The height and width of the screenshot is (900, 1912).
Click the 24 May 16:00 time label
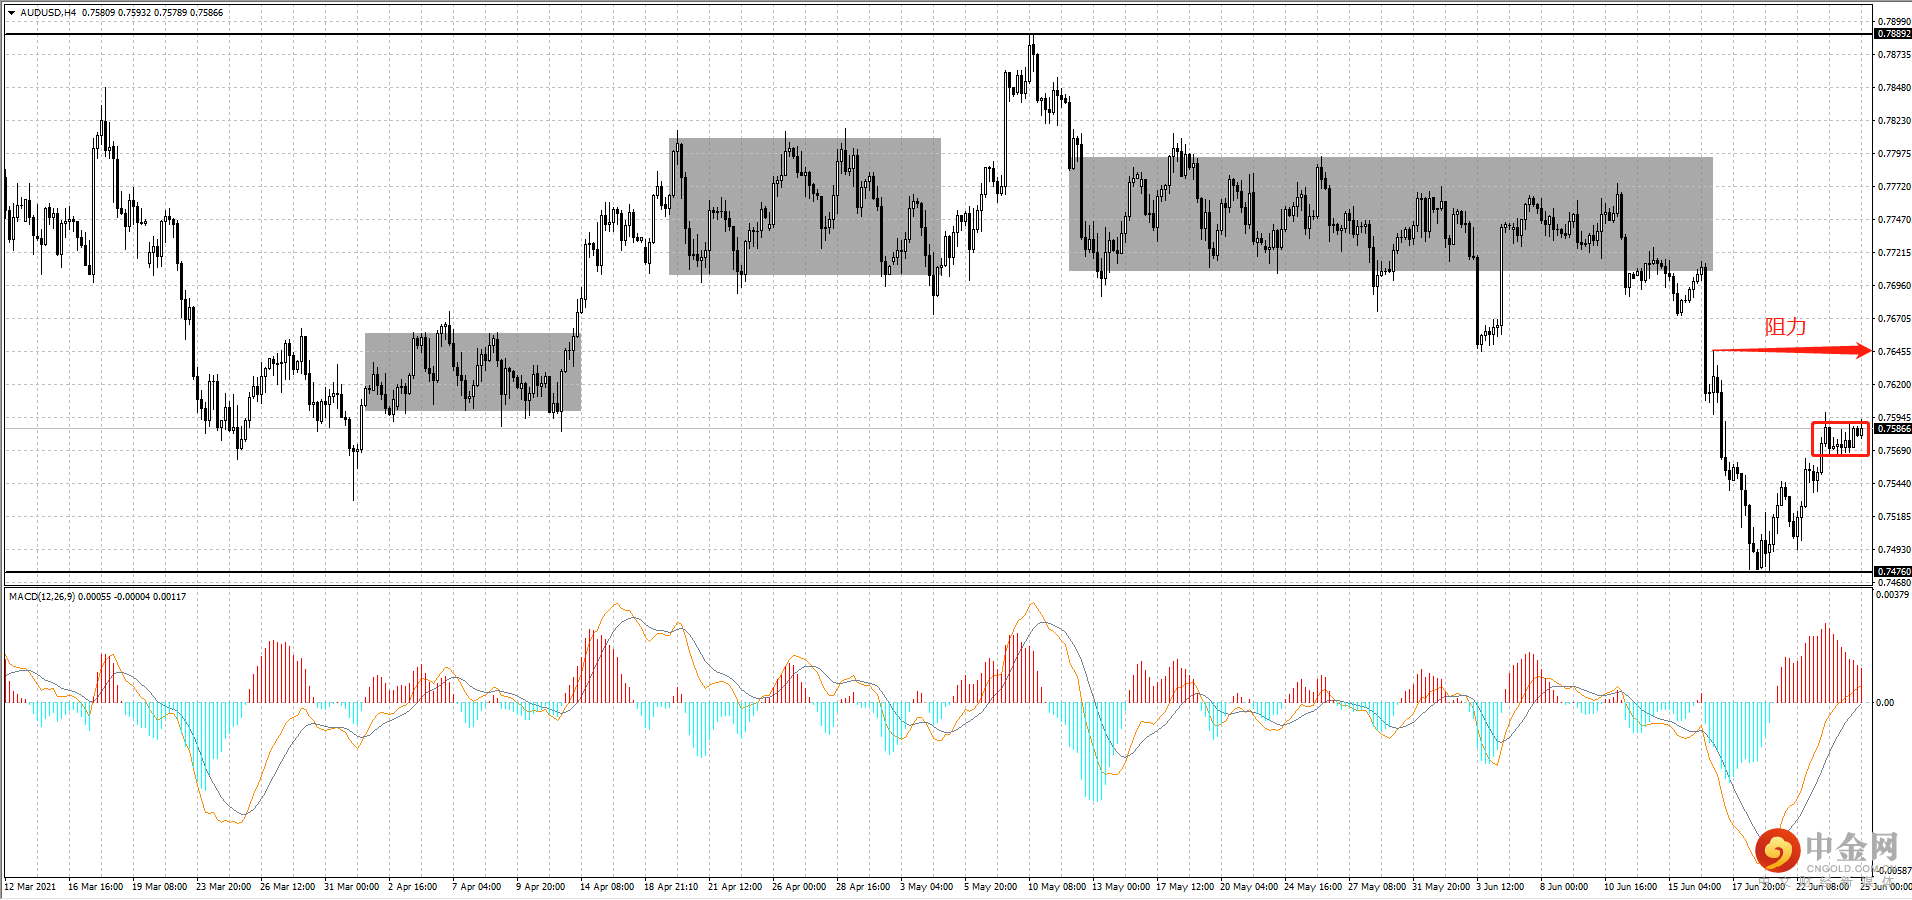1313,887
